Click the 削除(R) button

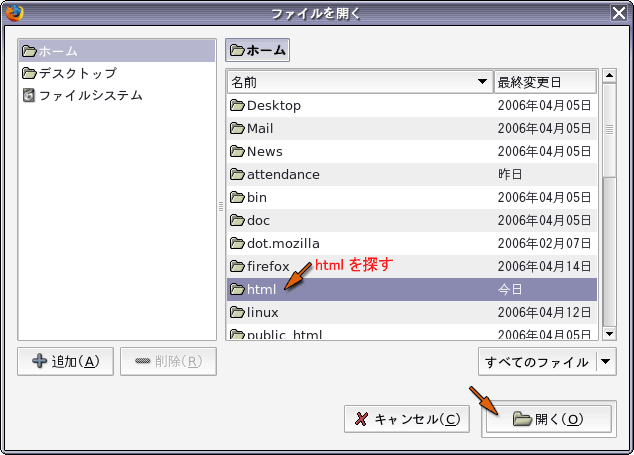point(168,361)
